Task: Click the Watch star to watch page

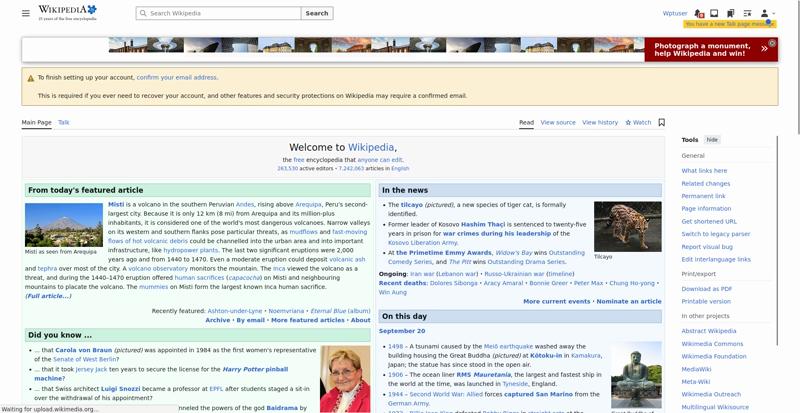Action: point(638,123)
